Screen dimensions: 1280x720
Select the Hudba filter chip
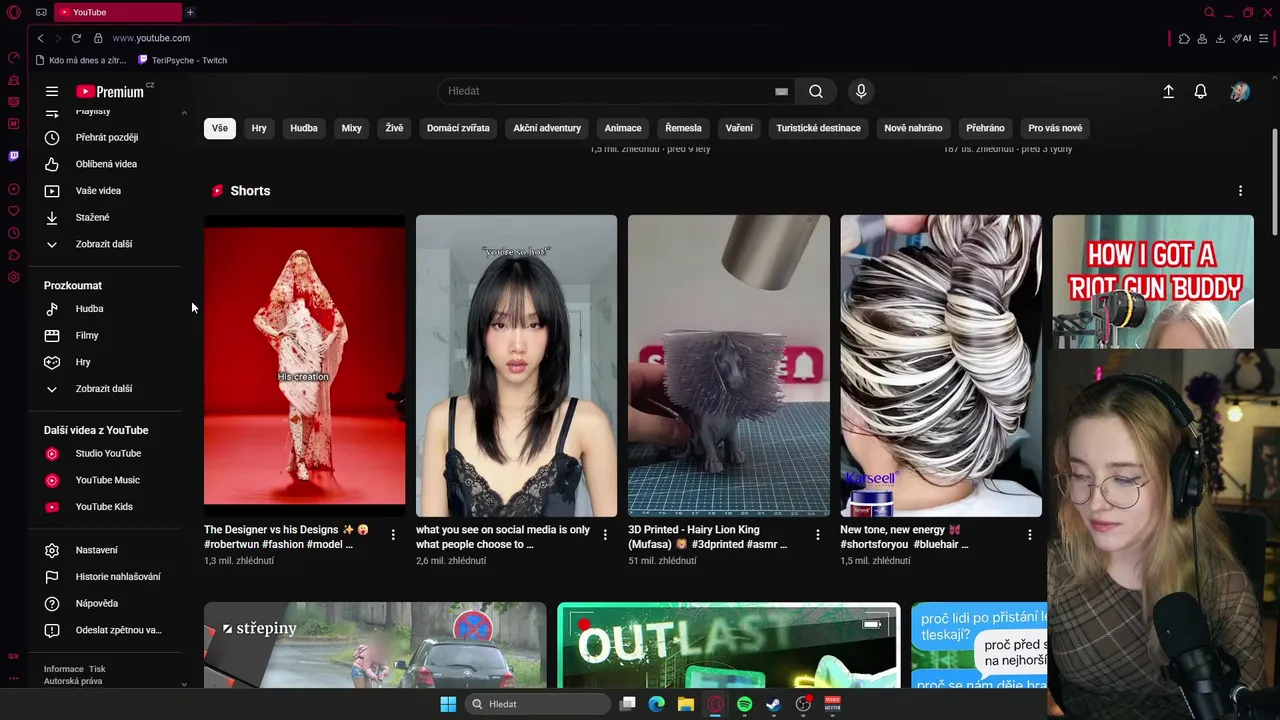[x=304, y=128]
